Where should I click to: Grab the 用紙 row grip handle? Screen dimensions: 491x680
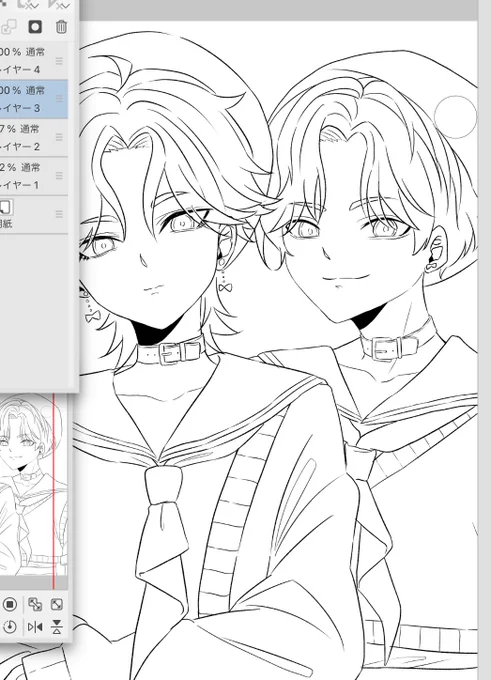[x=59, y=214]
